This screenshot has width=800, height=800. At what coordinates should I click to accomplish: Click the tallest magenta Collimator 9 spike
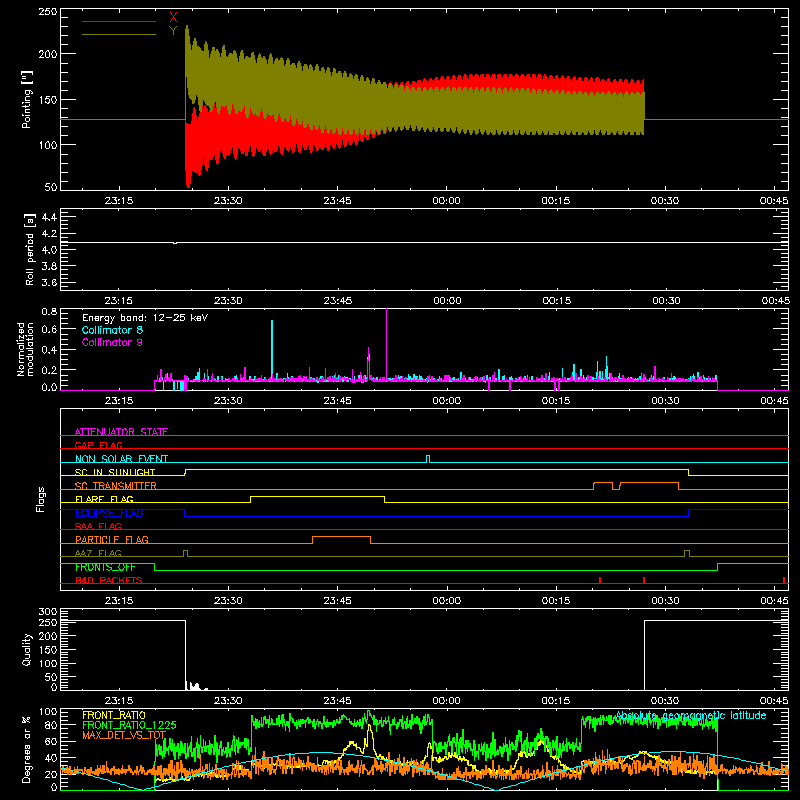(387, 344)
